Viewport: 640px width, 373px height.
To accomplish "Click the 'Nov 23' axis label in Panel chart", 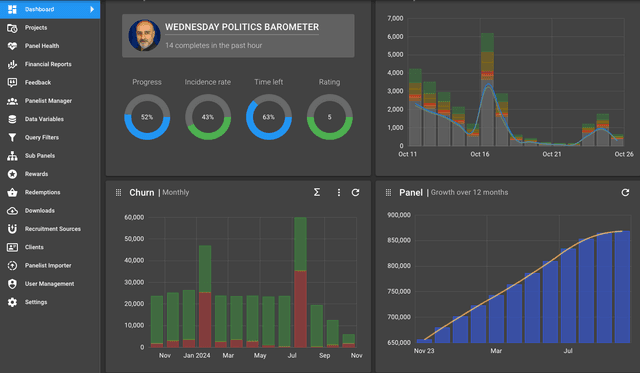I will 424,351.
